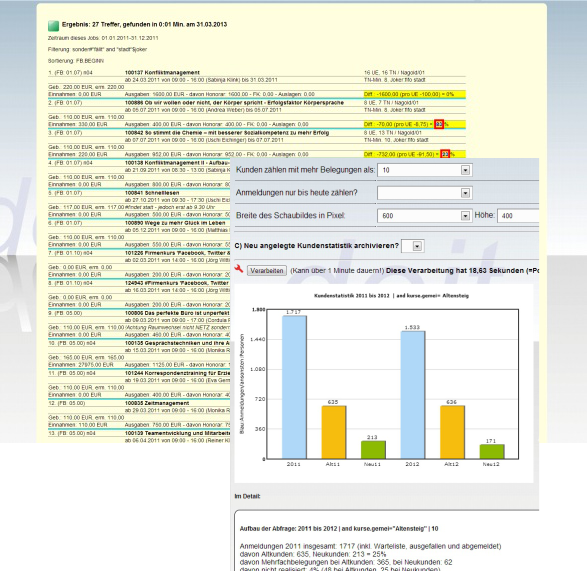Click the 'Zeitraum dieses Jobs' line

[x=103, y=38]
